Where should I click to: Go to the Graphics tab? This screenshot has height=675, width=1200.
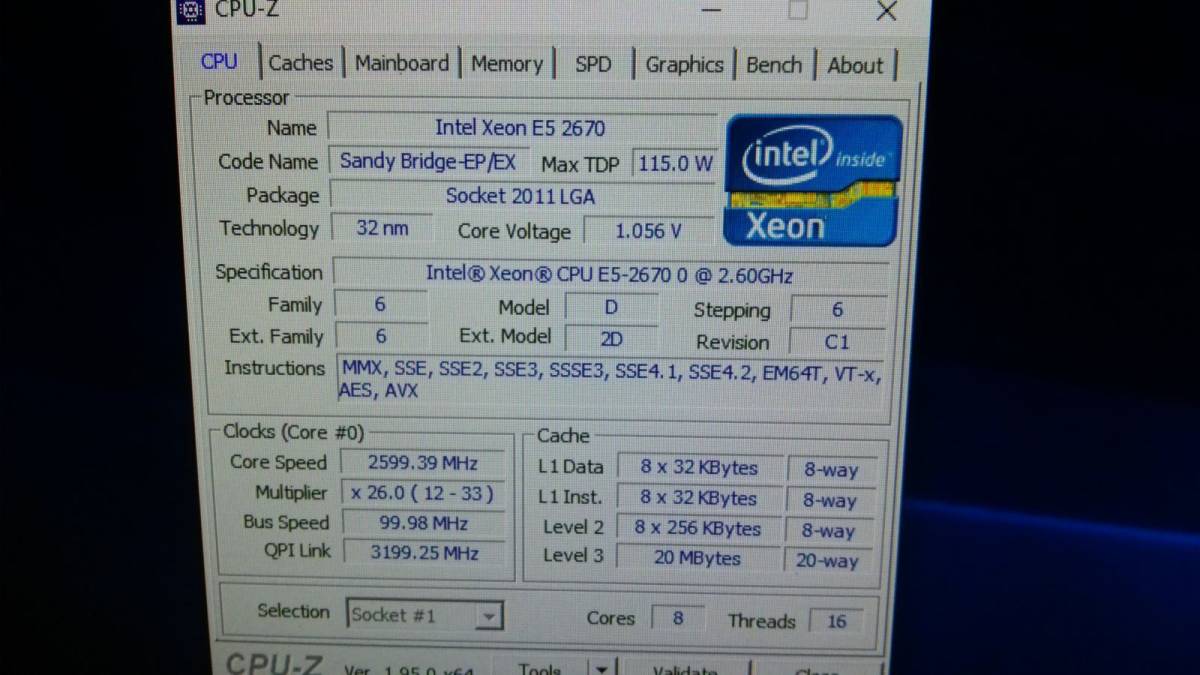[x=684, y=65]
